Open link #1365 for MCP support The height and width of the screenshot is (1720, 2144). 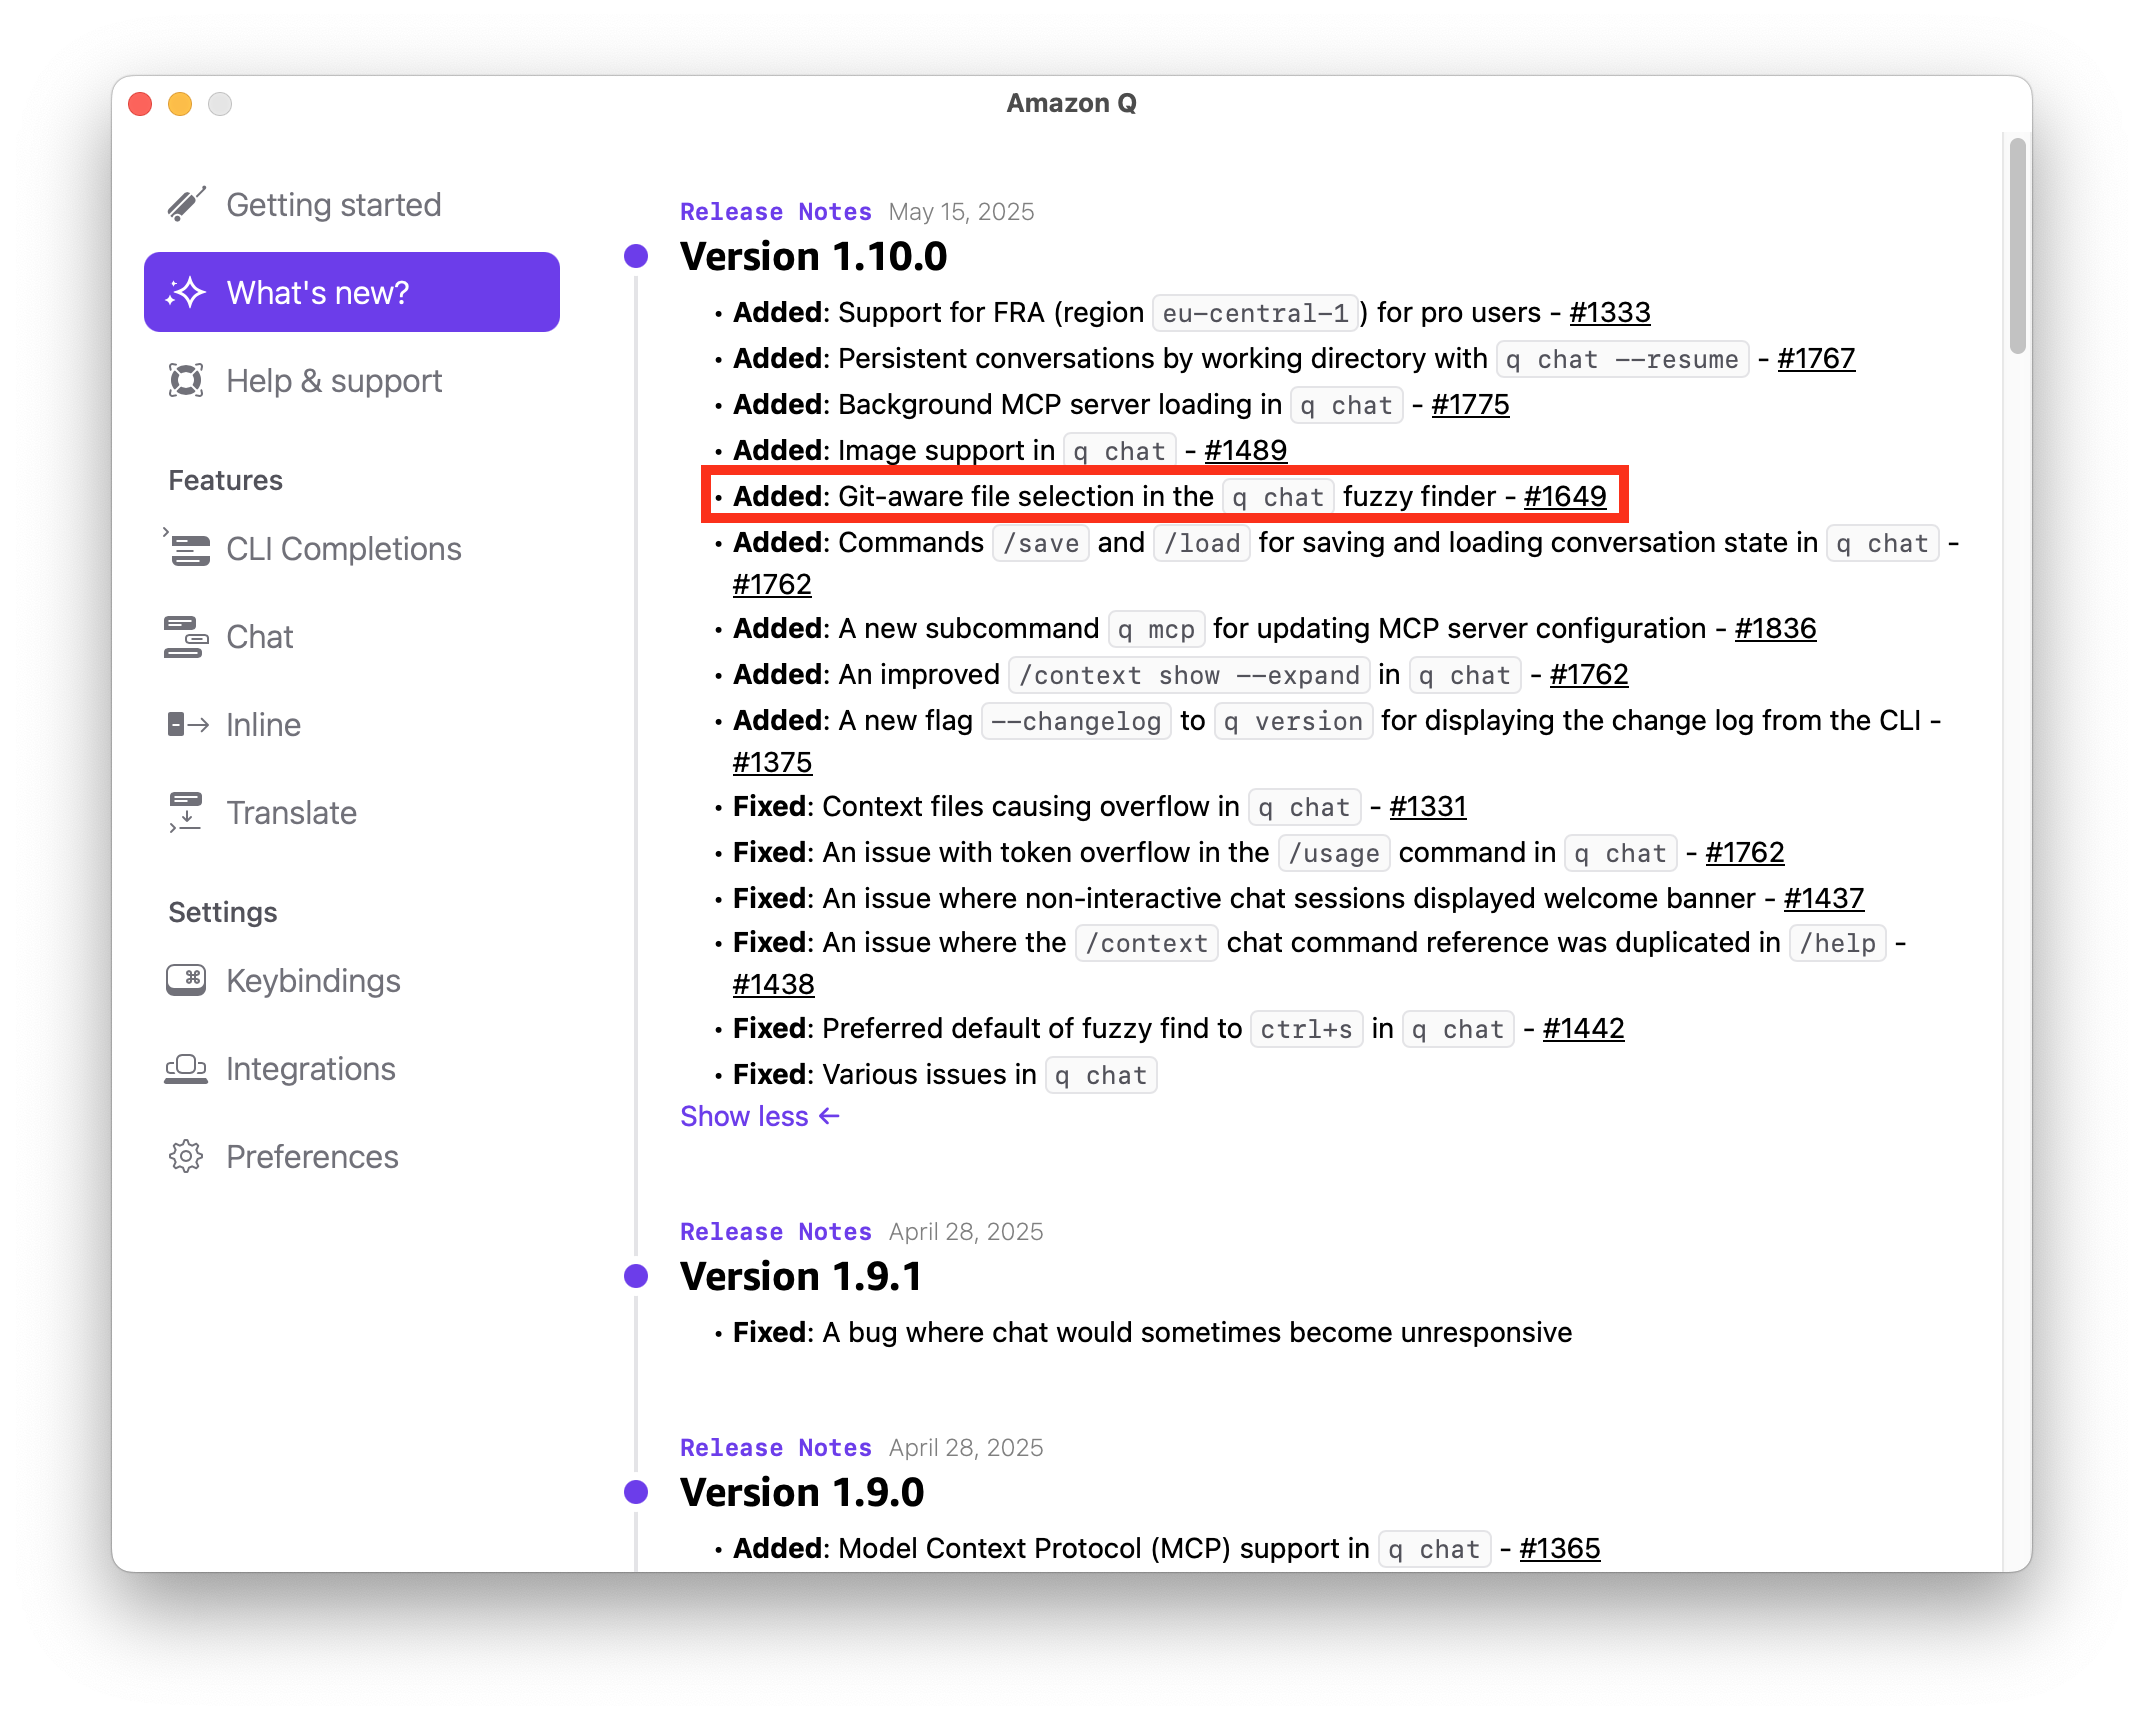click(1559, 1548)
